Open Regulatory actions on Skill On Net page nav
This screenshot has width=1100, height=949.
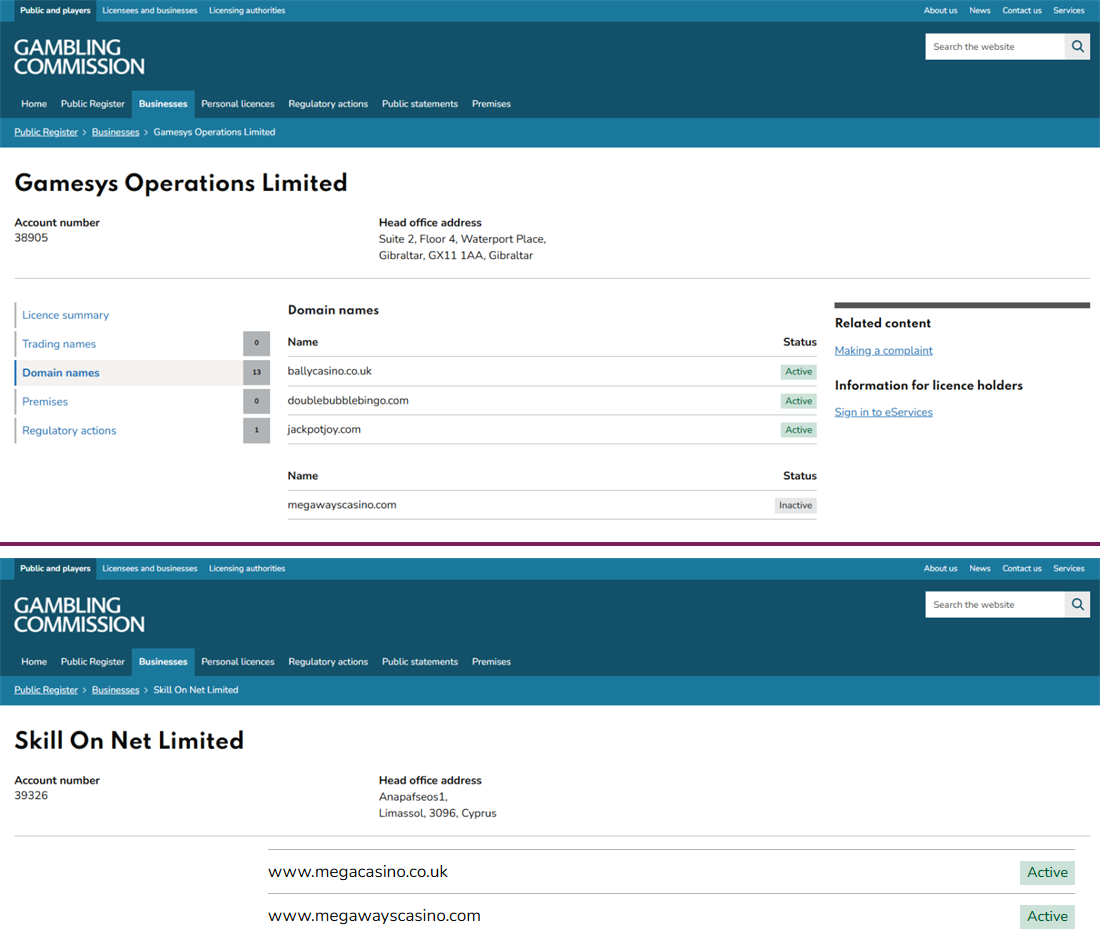click(x=328, y=661)
